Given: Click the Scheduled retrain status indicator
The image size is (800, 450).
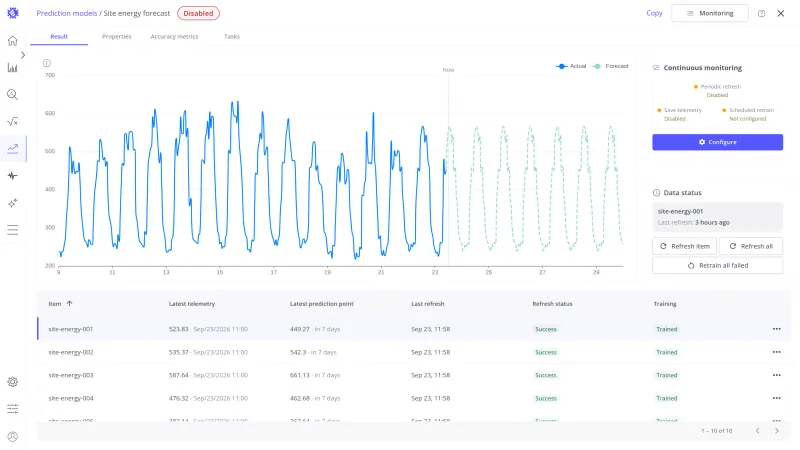Looking at the screenshot, I should [747, 114].
